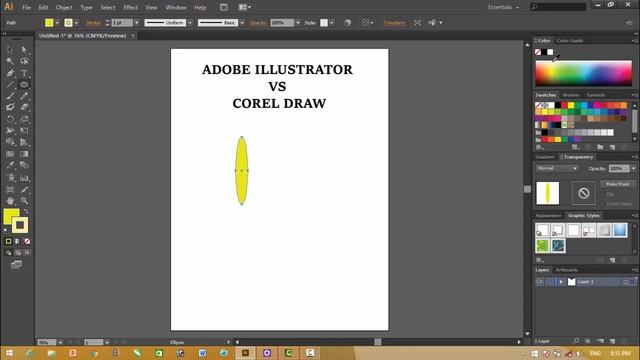Image resolution: width=640 pixels, height=360 pixels.
Task: Select the Shape Builder tool
Action: 10,142
